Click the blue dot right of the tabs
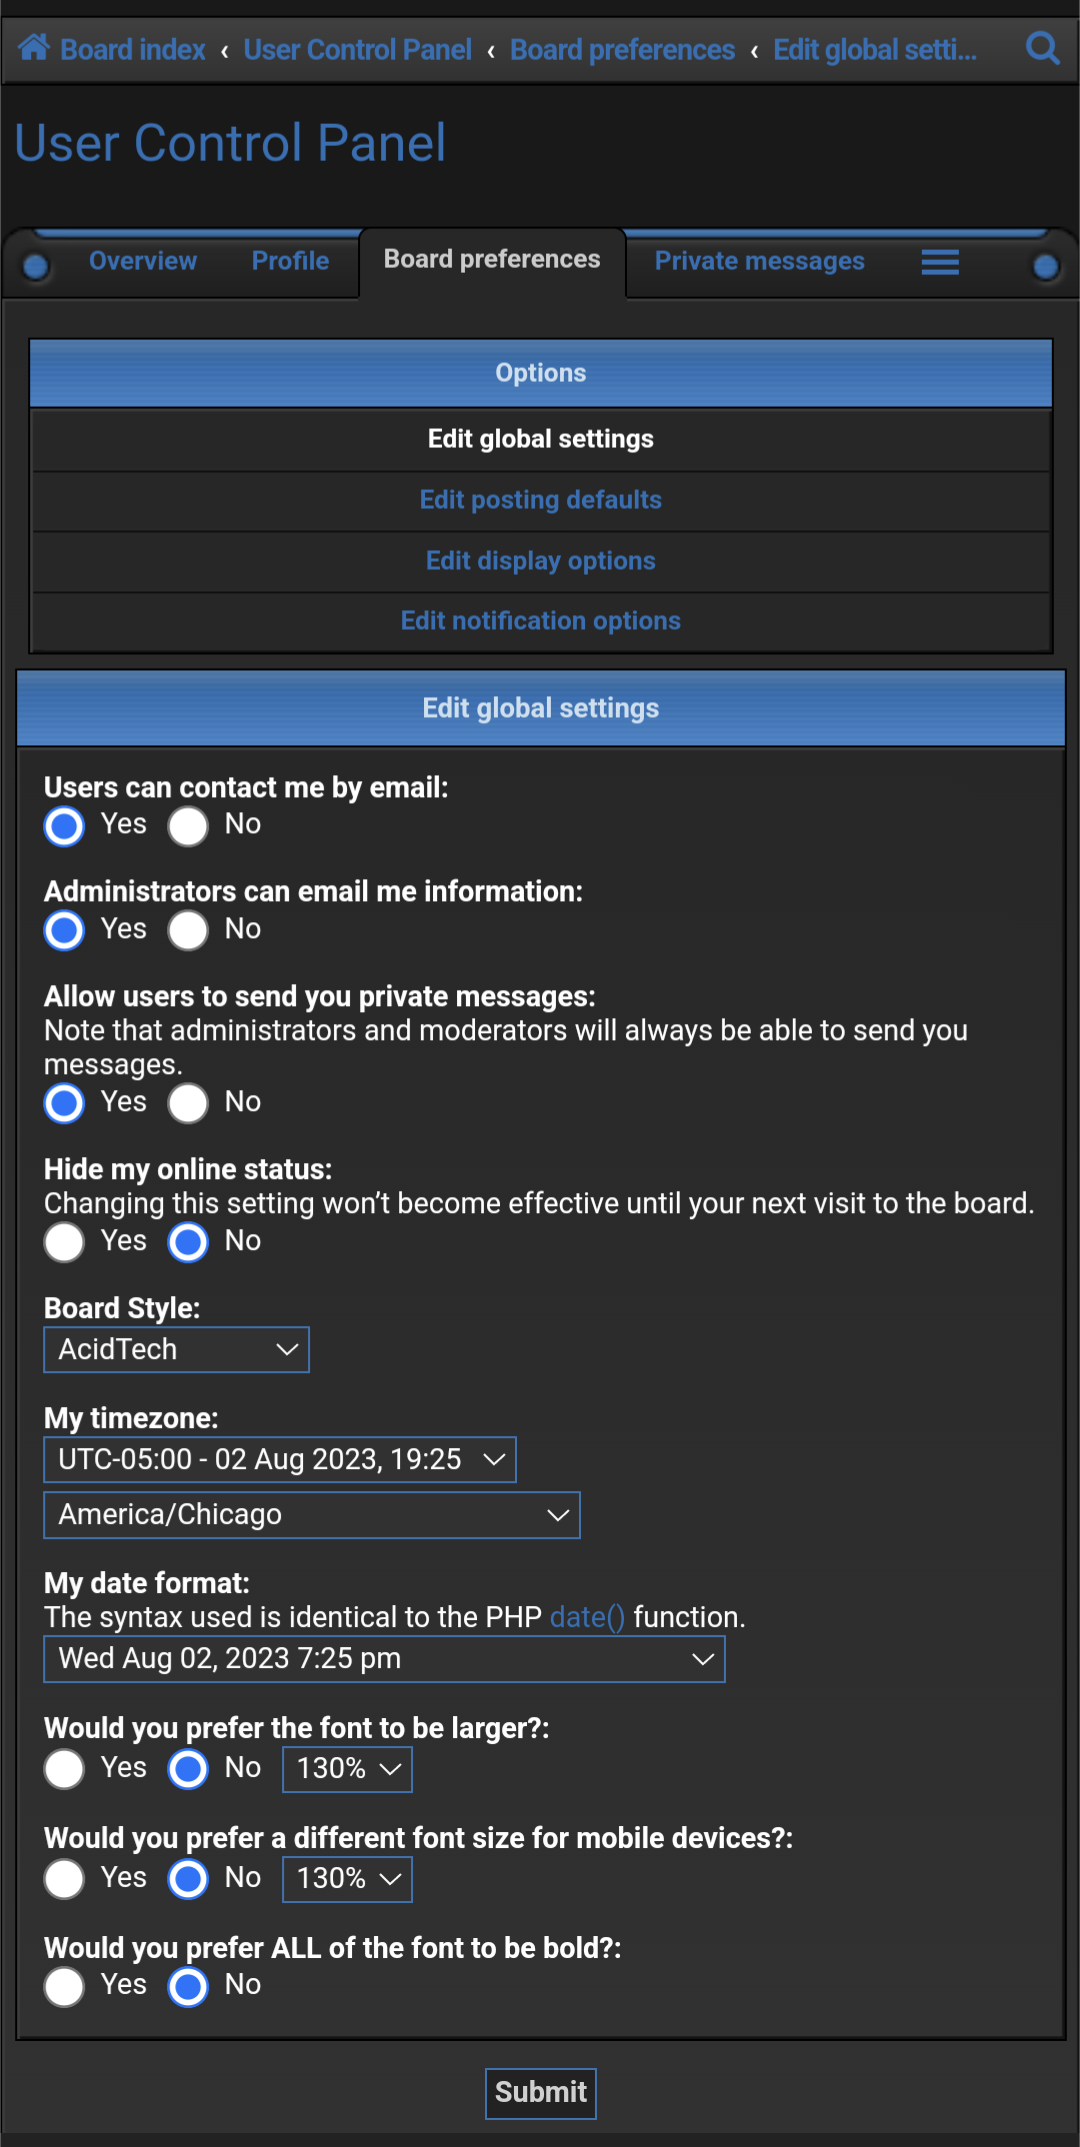The width and height of the screenshot is (1080, 2147). click(x=1046, y=266)
